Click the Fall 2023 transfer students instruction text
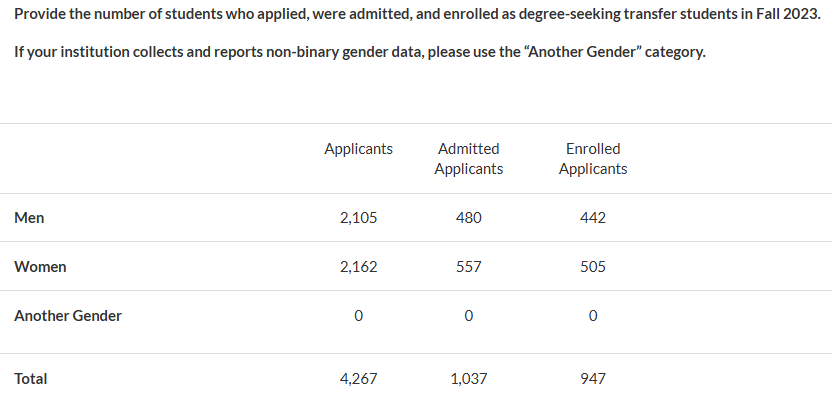Viewport: 832px width, 399px height. [x=417, y=14]
